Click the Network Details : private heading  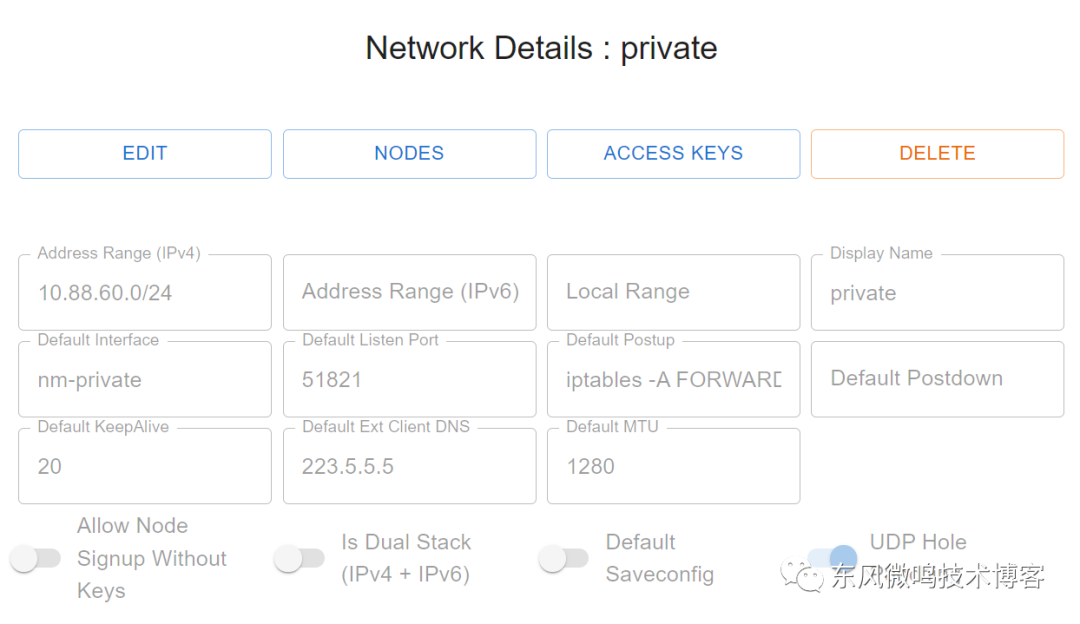click(x=541, y=48)
